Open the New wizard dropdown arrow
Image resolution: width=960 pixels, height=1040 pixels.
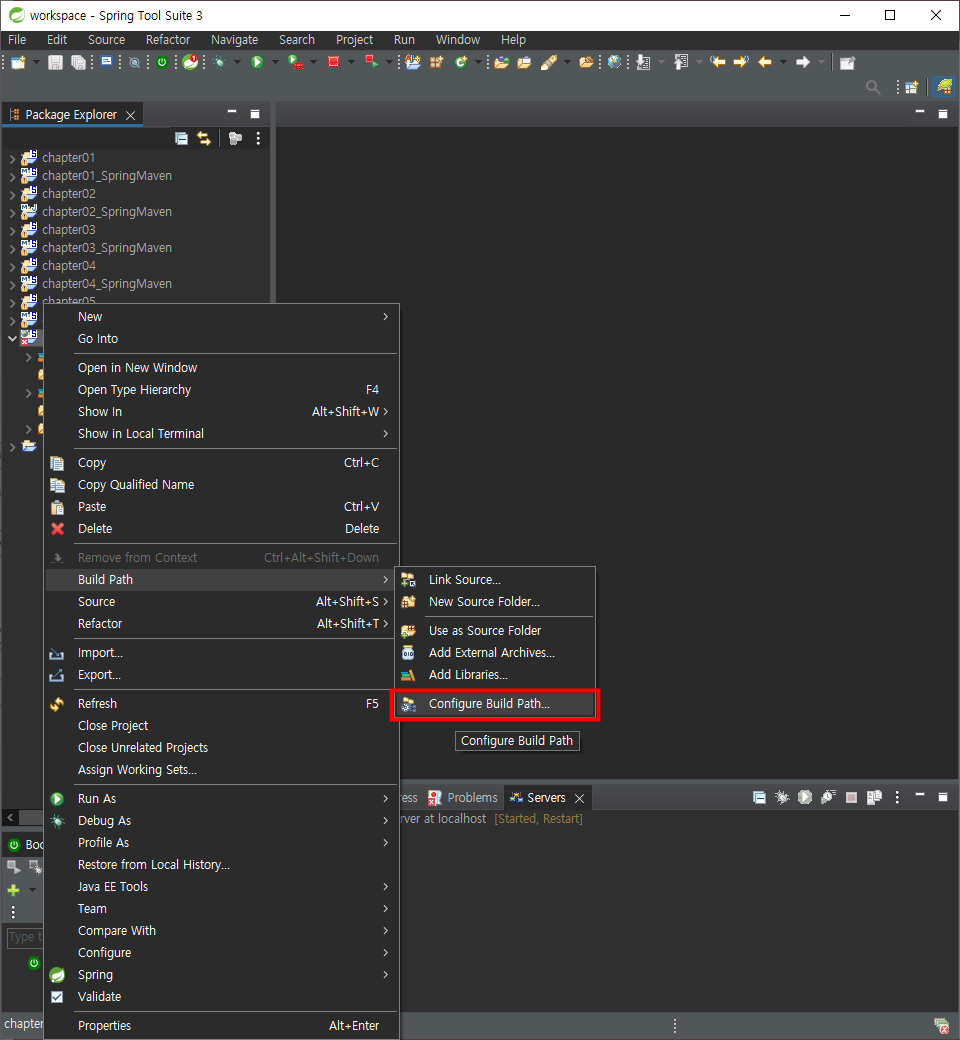coord(36,62)
